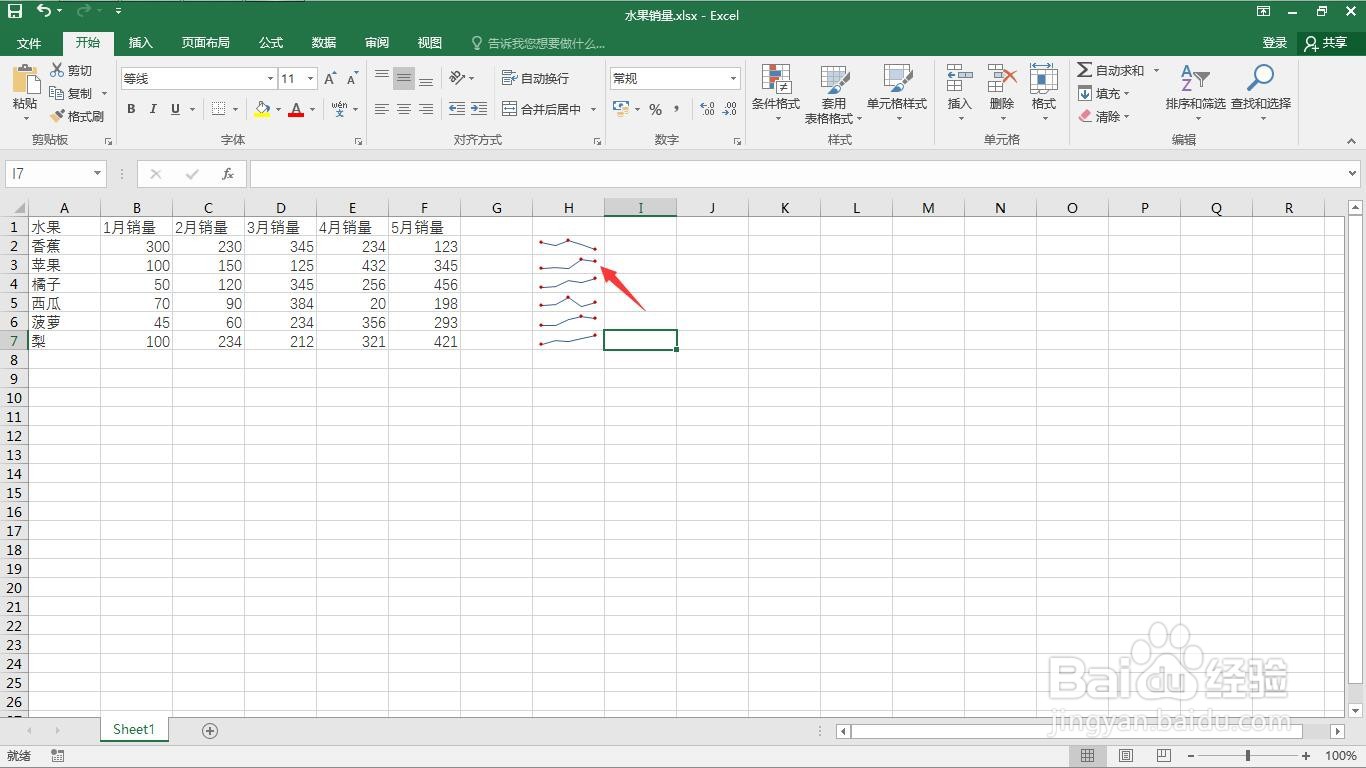Click the increase decimal icon
The width and height of the screenshot is (1366, 768).
click(x=707, y=109)
